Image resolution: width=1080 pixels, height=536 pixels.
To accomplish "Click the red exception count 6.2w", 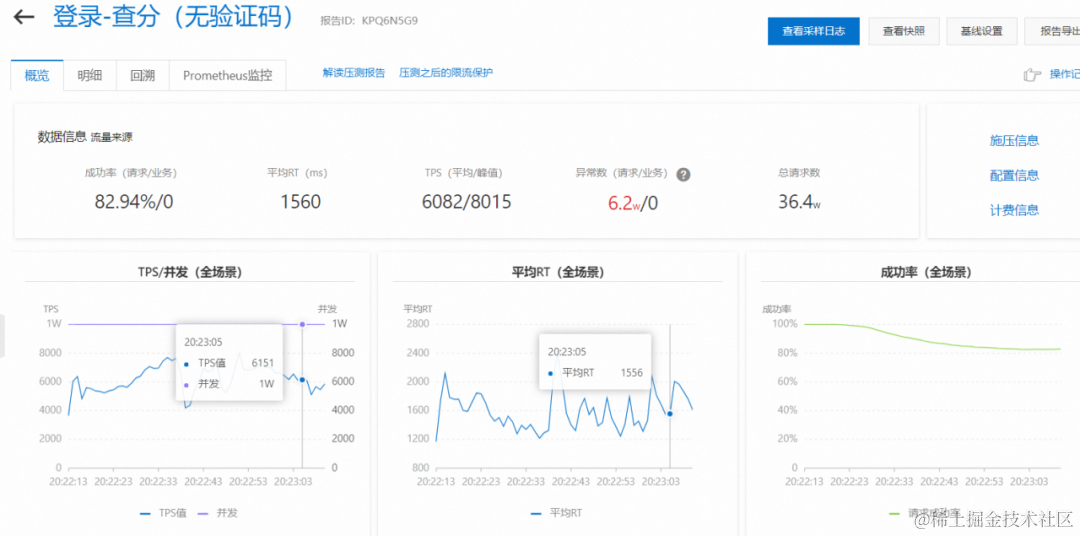I will tap(623, 203).
